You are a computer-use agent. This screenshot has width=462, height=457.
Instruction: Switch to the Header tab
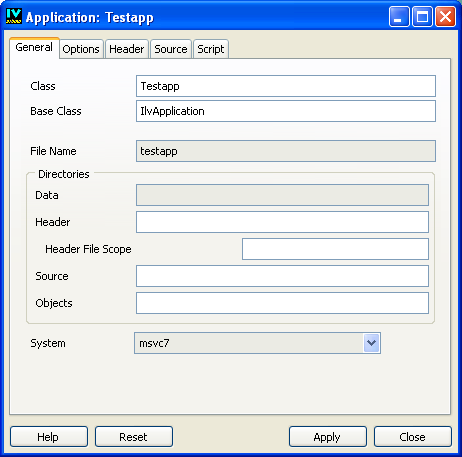point(127,49)
